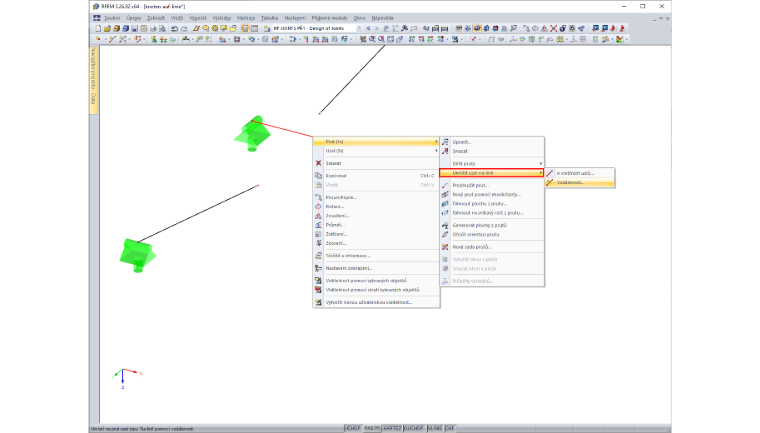Image resolution: width=760 pixels, height=433 pixels.
Task: Click the Kopírovat copy icon in context menu
Action: [318, 176]
